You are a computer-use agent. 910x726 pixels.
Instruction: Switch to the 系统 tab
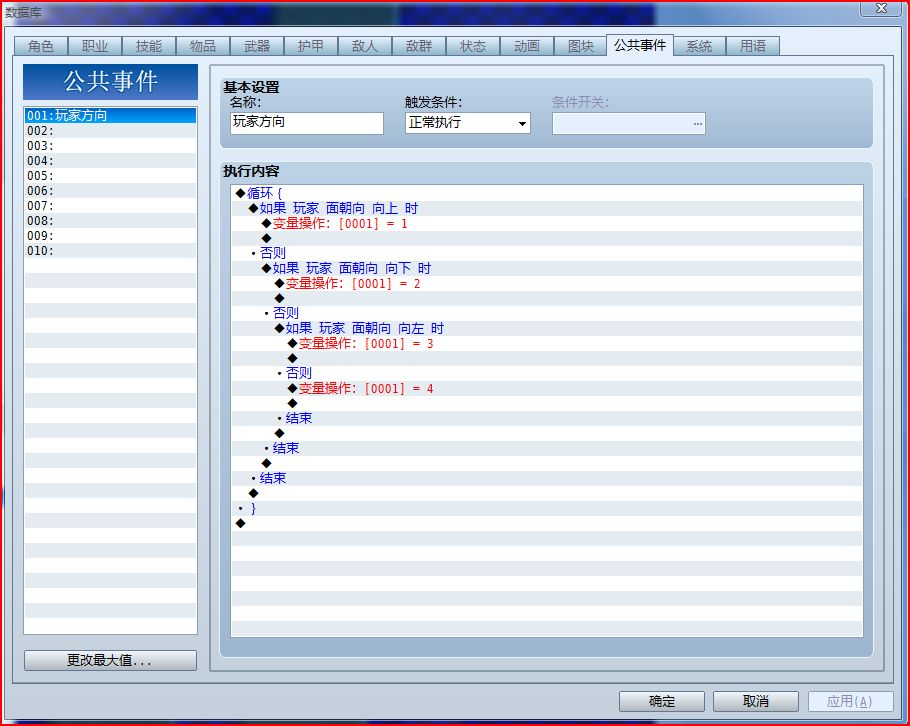point(699,46)
